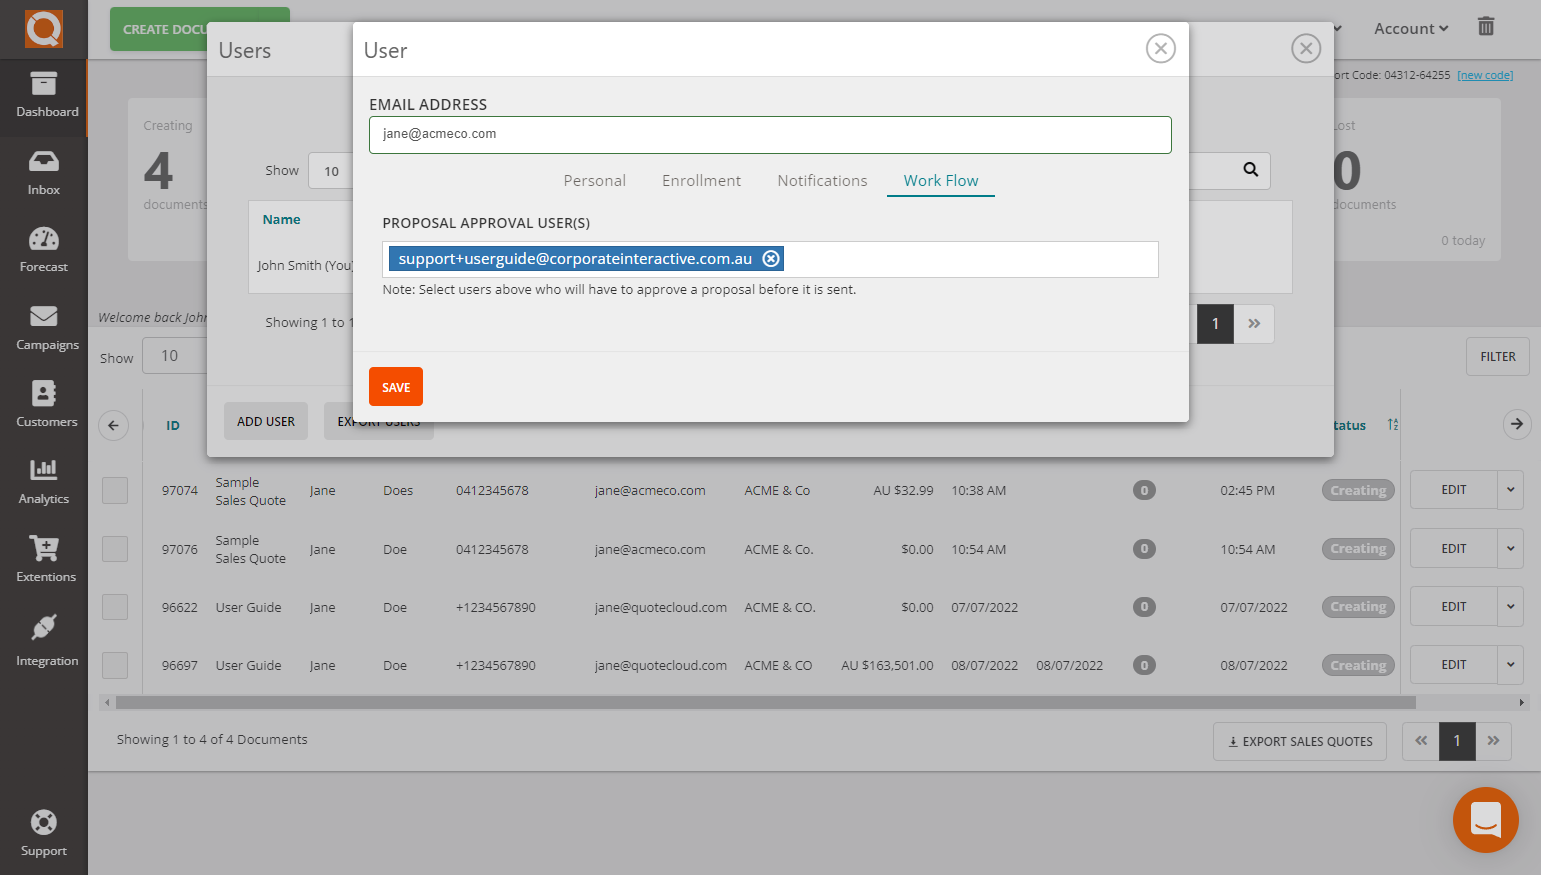Remove the support+userguide approval user tag

pos(771,259)
